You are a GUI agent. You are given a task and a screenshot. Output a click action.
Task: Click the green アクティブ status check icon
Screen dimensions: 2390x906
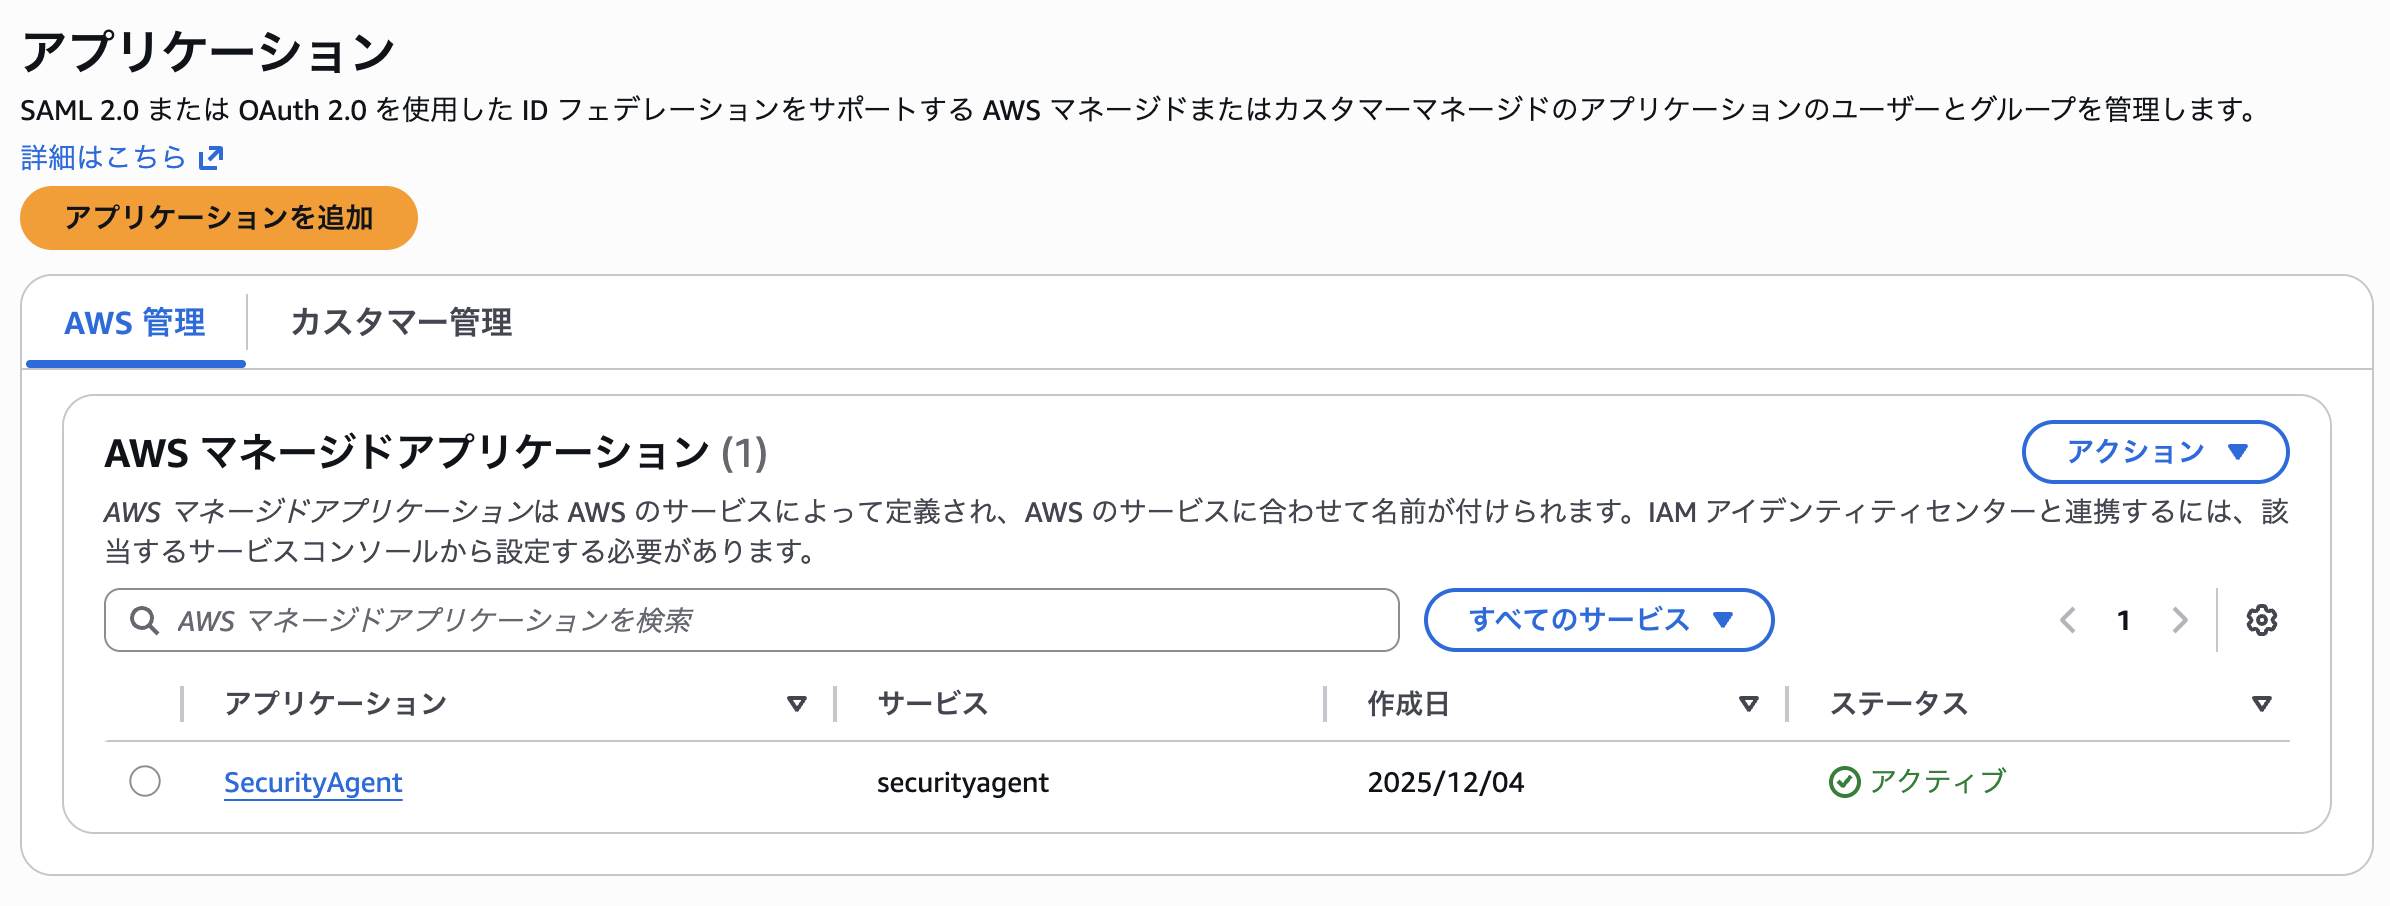pyautogui.click(x=1844, y=782)
